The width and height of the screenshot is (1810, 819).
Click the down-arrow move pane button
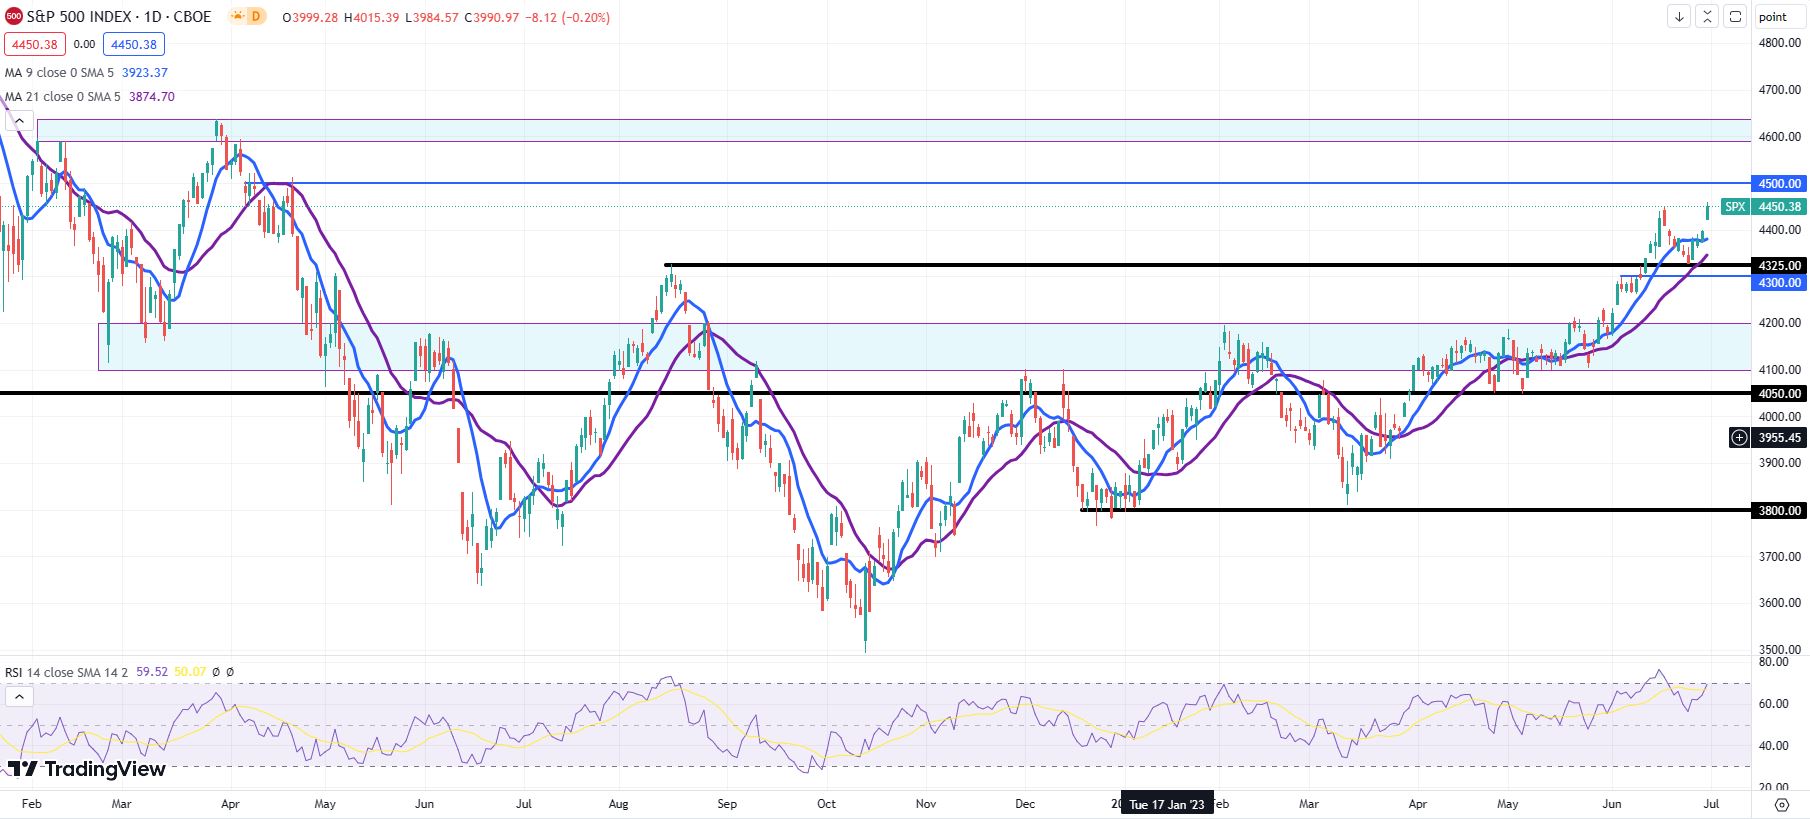[x=1679, y=17]
